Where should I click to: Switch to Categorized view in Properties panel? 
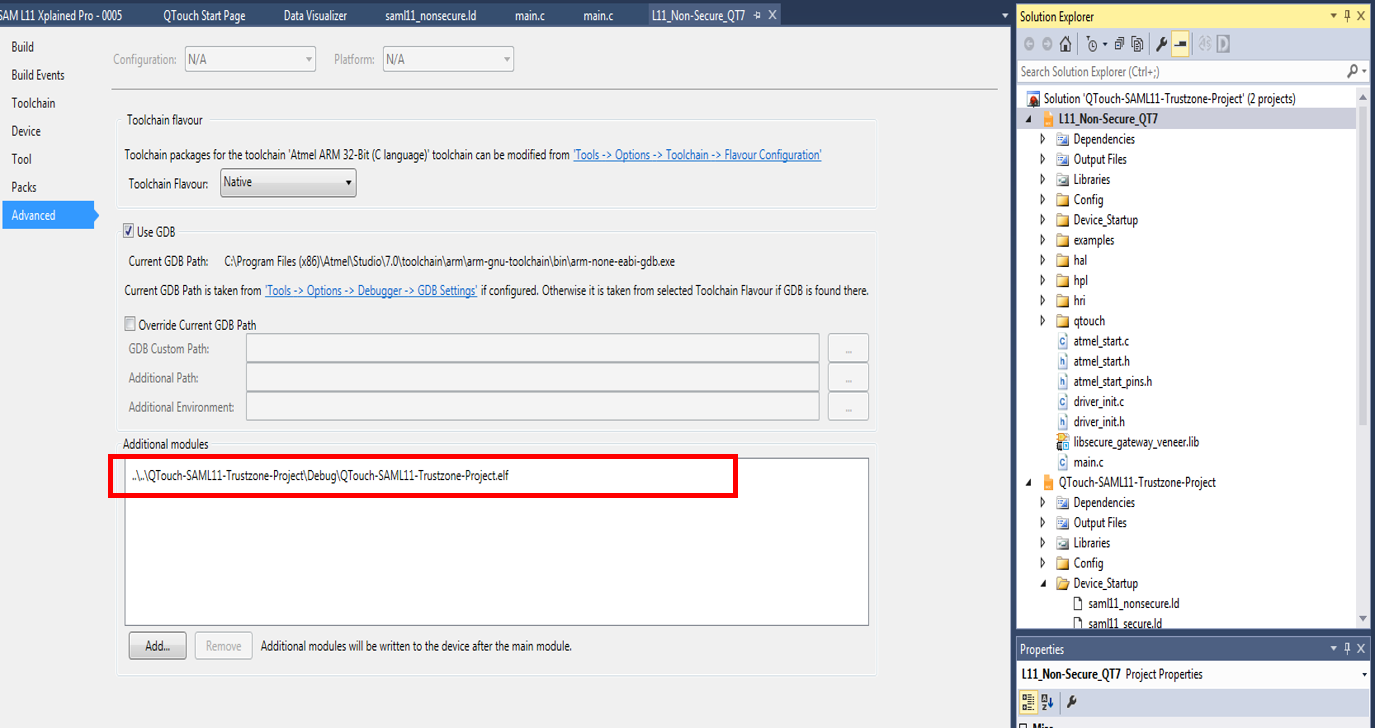[x=1028, y=702]
